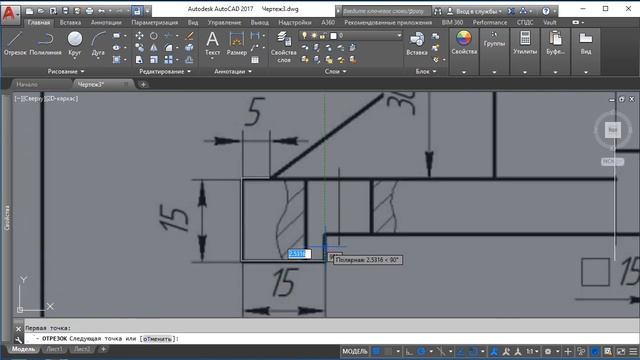Image resolution: width=640 pixels, height=360 pixels.
Task: Click the Scale tool icon
Action: pyautogui.click(x=153, y=60)
